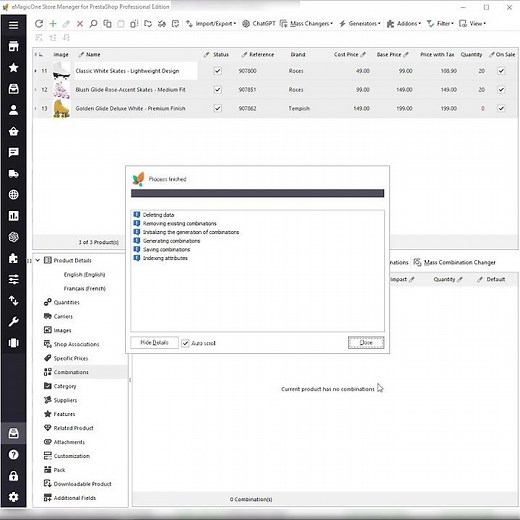Image resolution: width=520 pixels, height=520 pixels.
Task: Open the help question mark icon in the sidebar
Action: coord(14,455)
